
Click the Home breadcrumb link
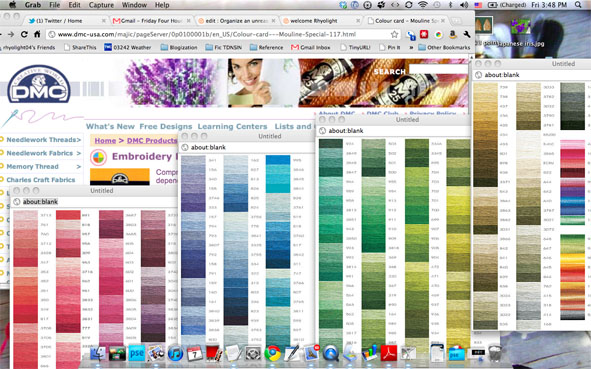pos(105,141)
